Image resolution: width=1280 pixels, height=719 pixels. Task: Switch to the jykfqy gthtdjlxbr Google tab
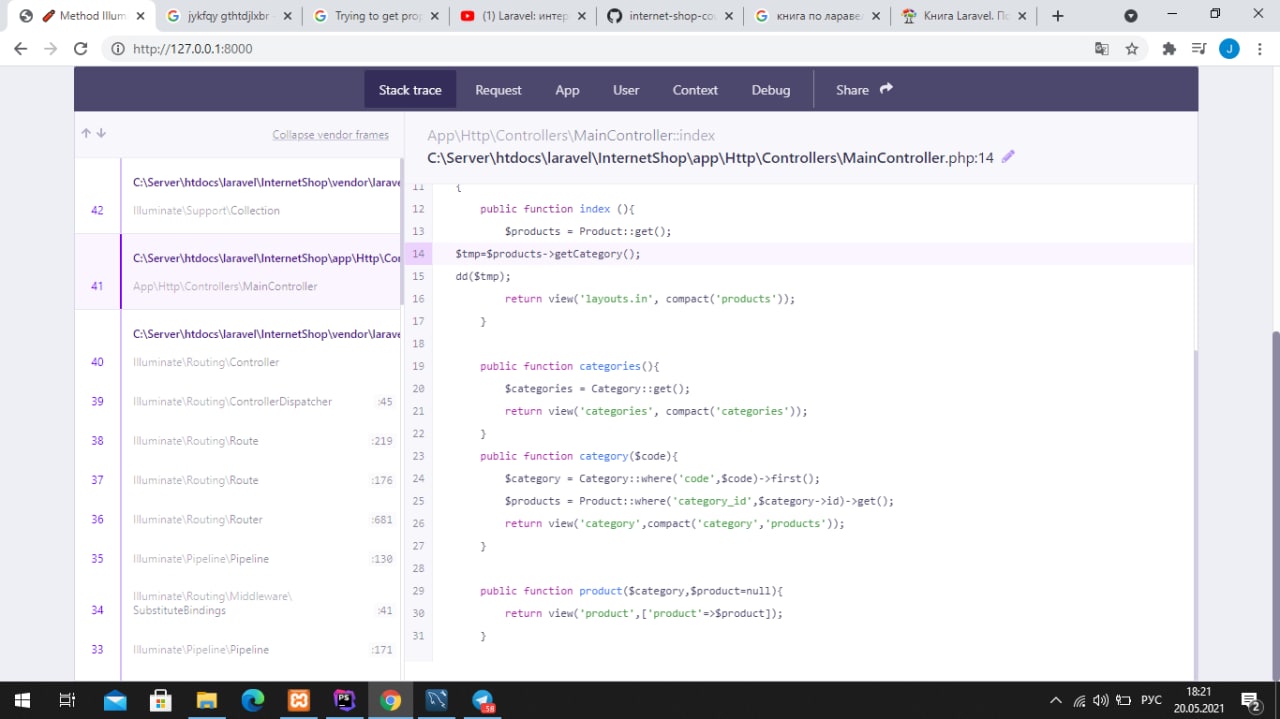point(229,16)
